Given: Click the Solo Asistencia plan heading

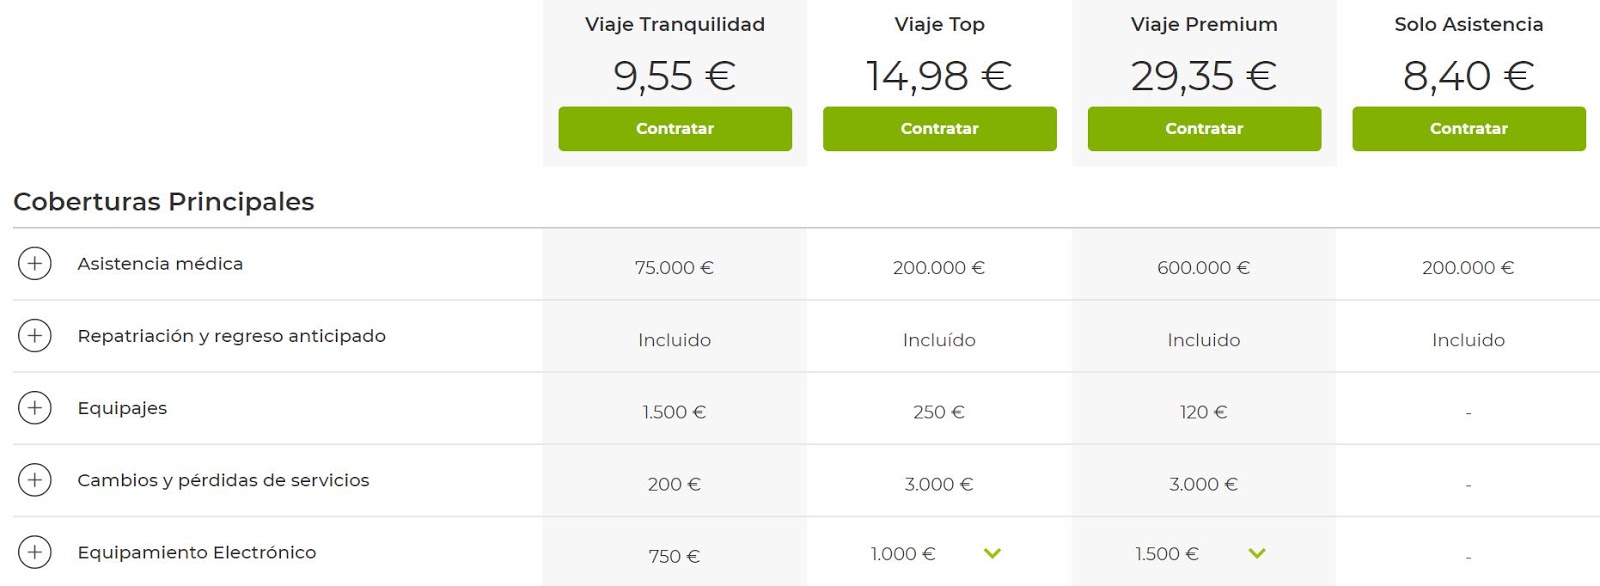Looking at the screenshot, I should coord(1468,25).
